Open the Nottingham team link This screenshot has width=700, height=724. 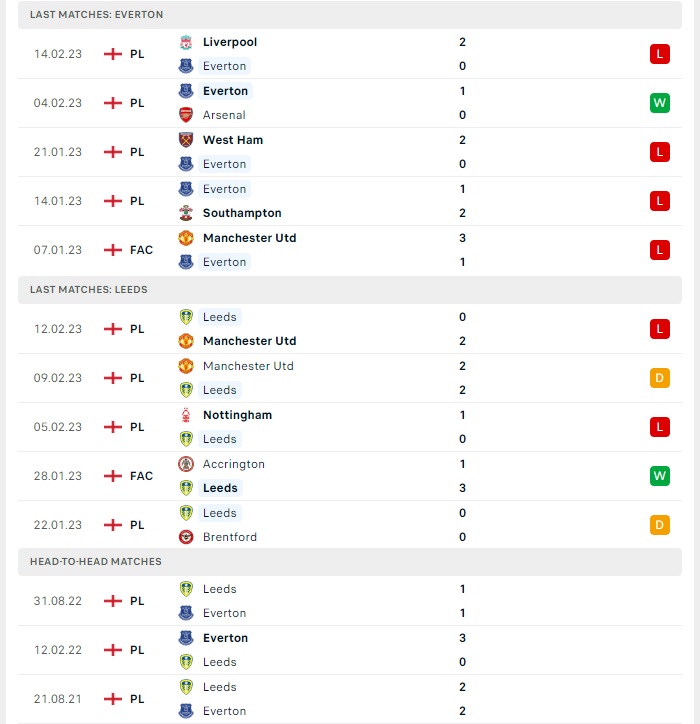coord(237,415)
